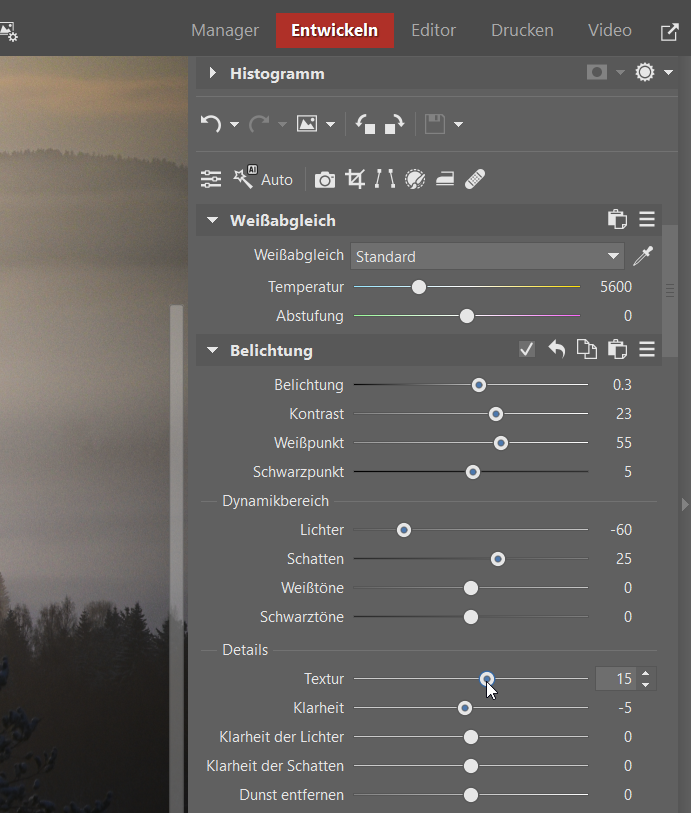Click the Auto enhance button
The height and width of the screenshot is (813, 691).
(264, 179)
